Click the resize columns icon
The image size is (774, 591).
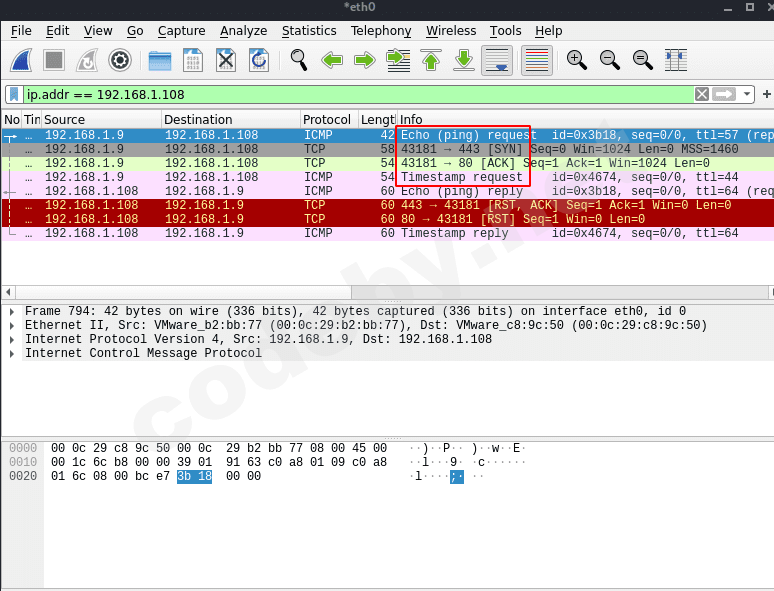coord(676,60)
